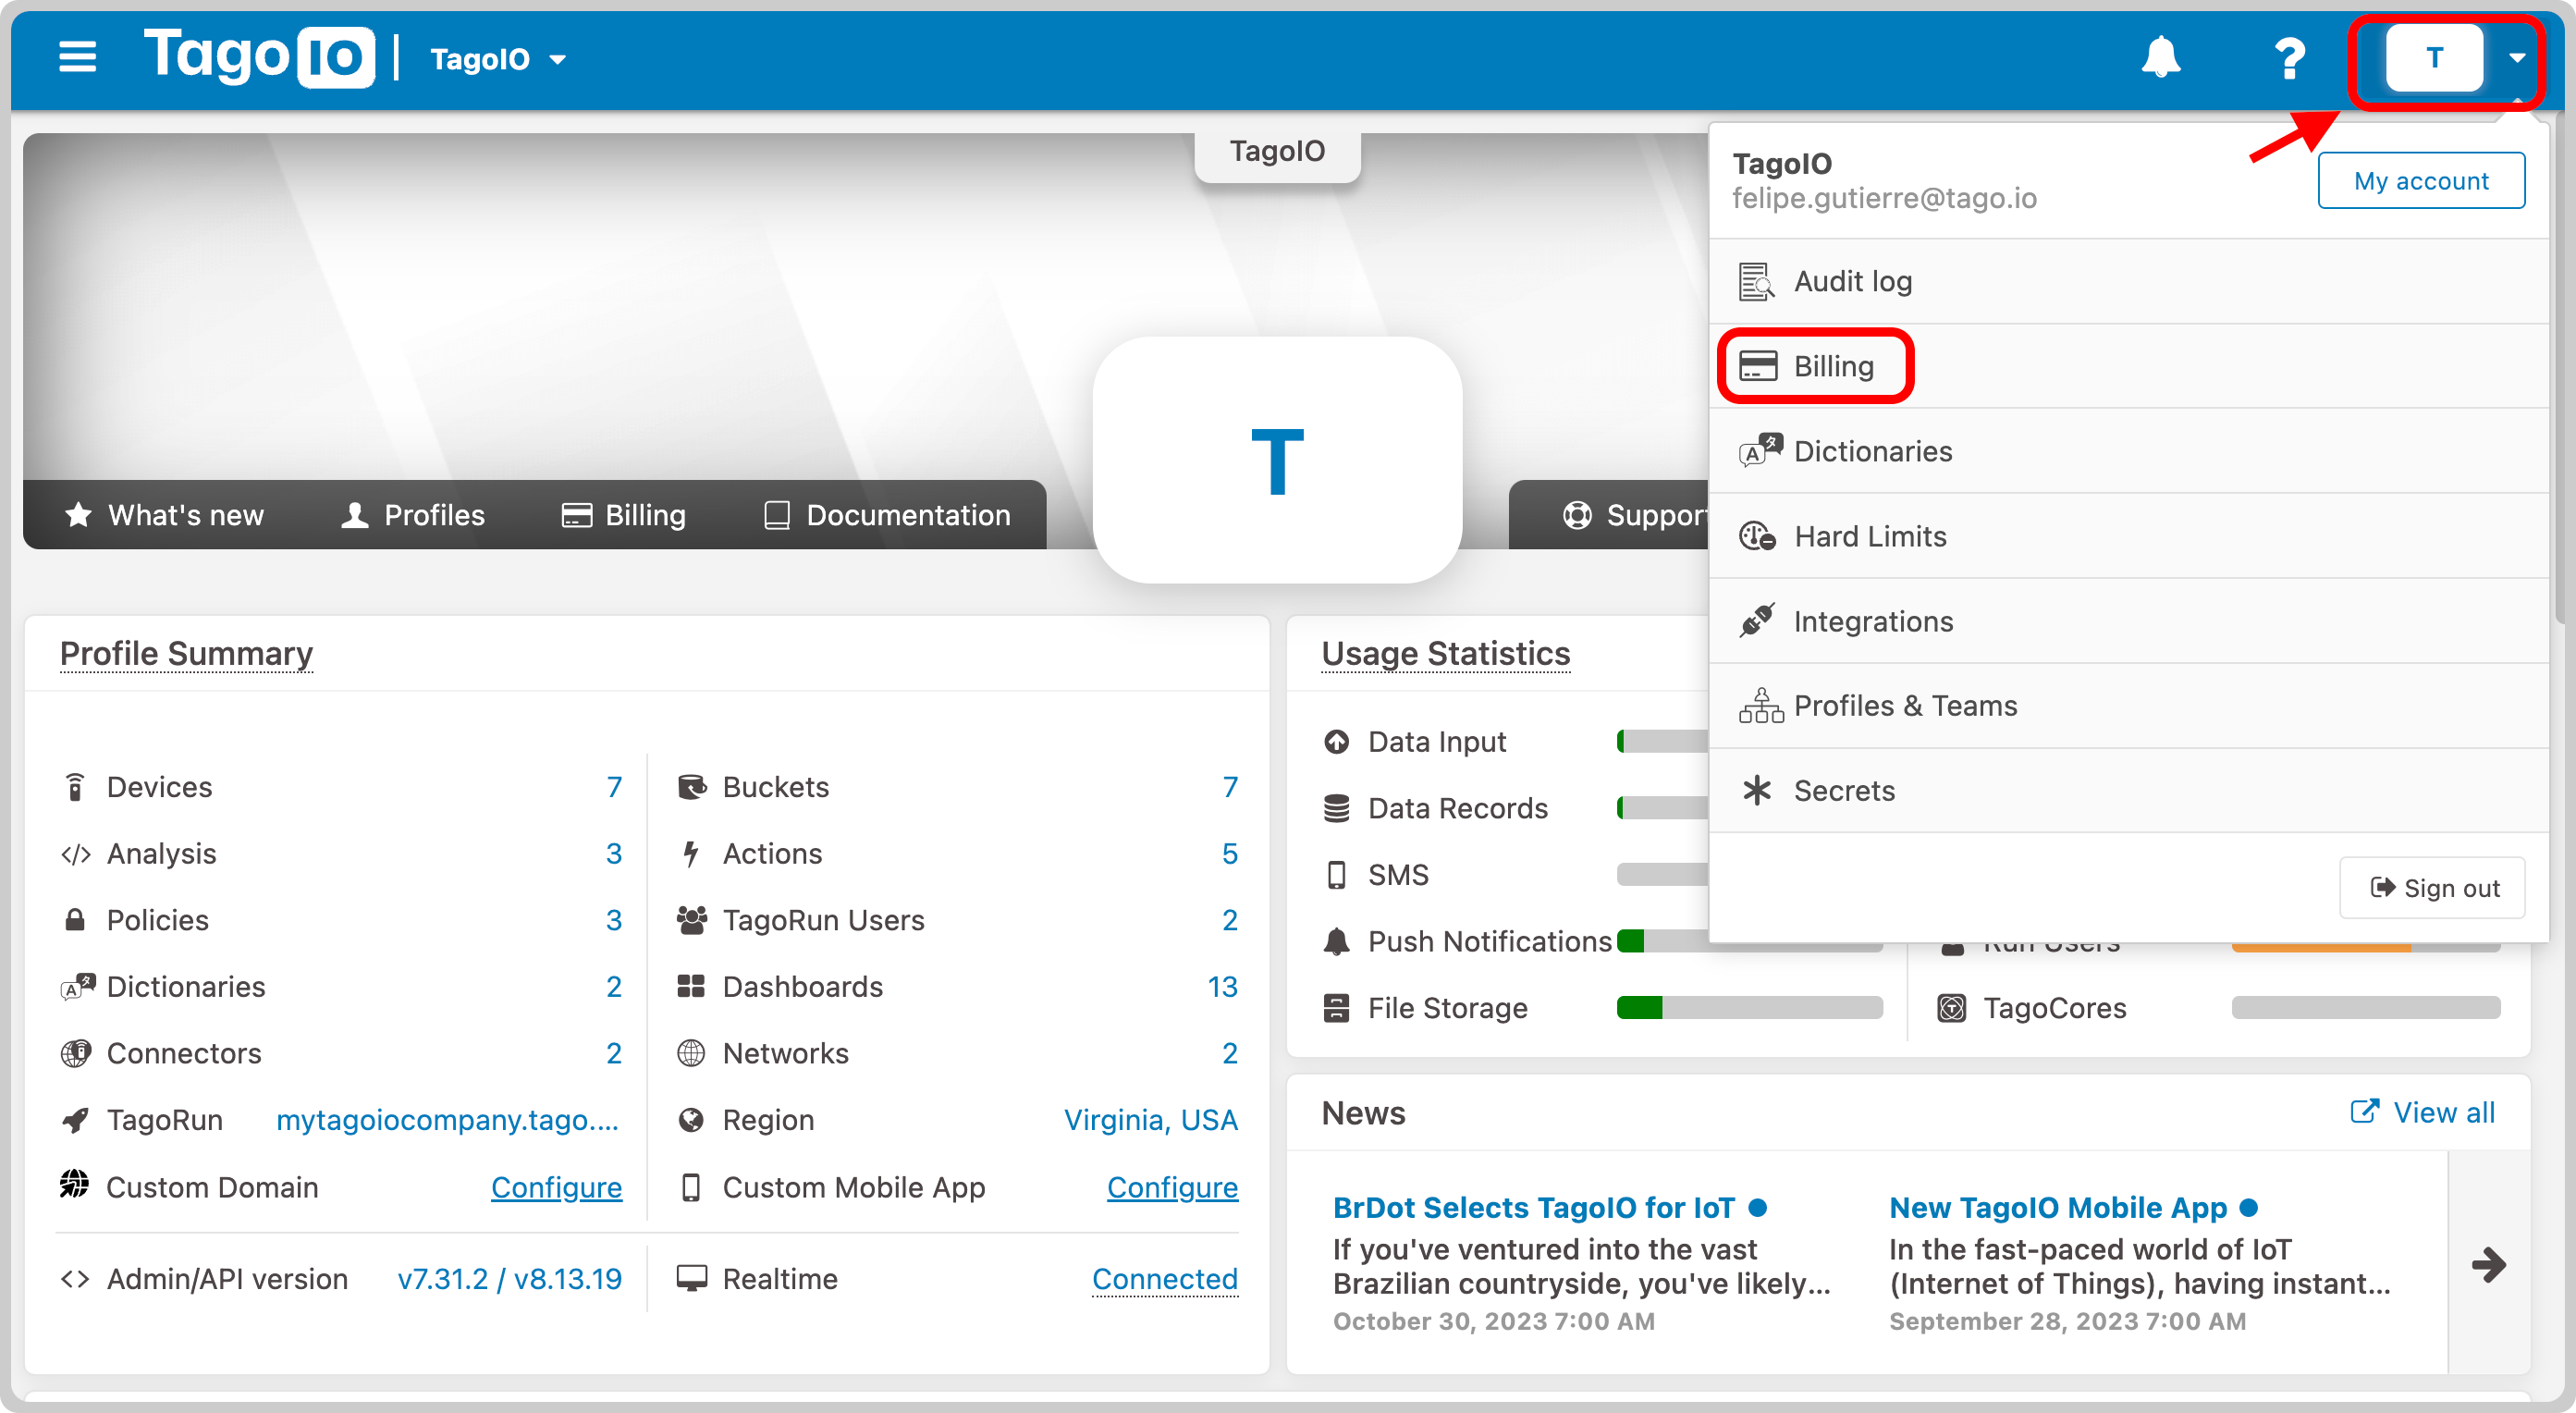Click the Billing credit card icon in menu
Image resolution: width=2576 pixels, height=1413 pixels.
click(1757, 366)
